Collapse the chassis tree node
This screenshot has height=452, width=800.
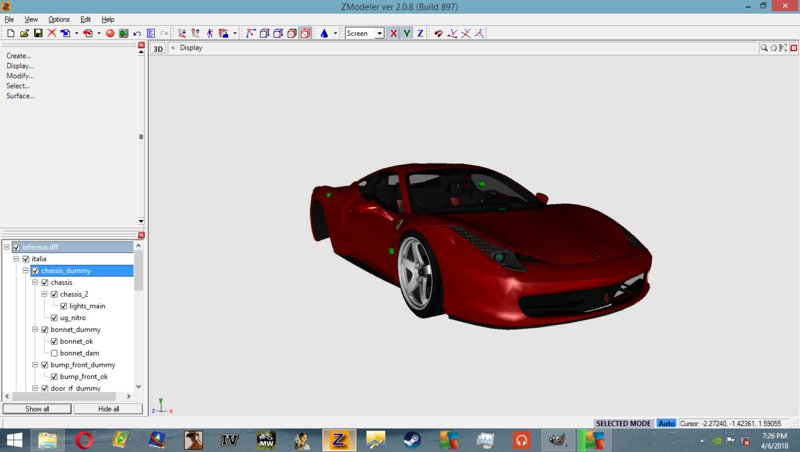pyautogui.click(x=35, y=282)
